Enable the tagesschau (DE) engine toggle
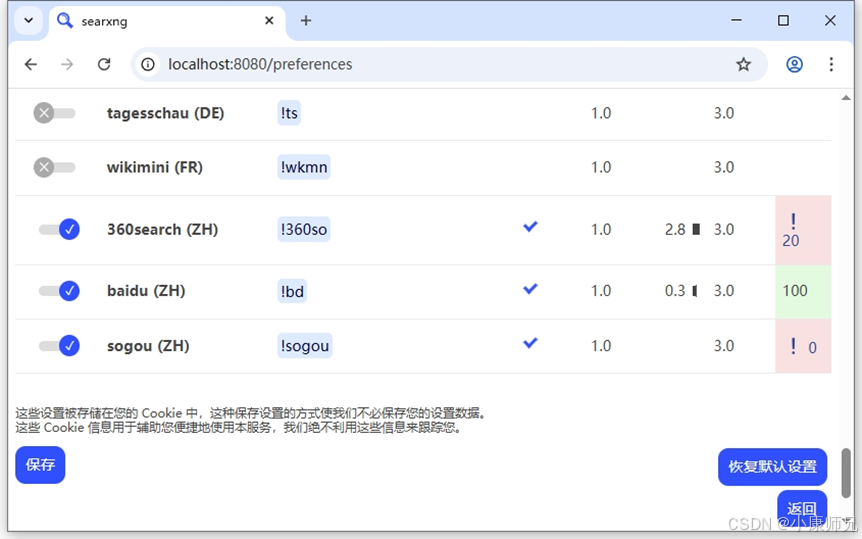Viewport: 862px width, 539px height. tap(54, 113)
